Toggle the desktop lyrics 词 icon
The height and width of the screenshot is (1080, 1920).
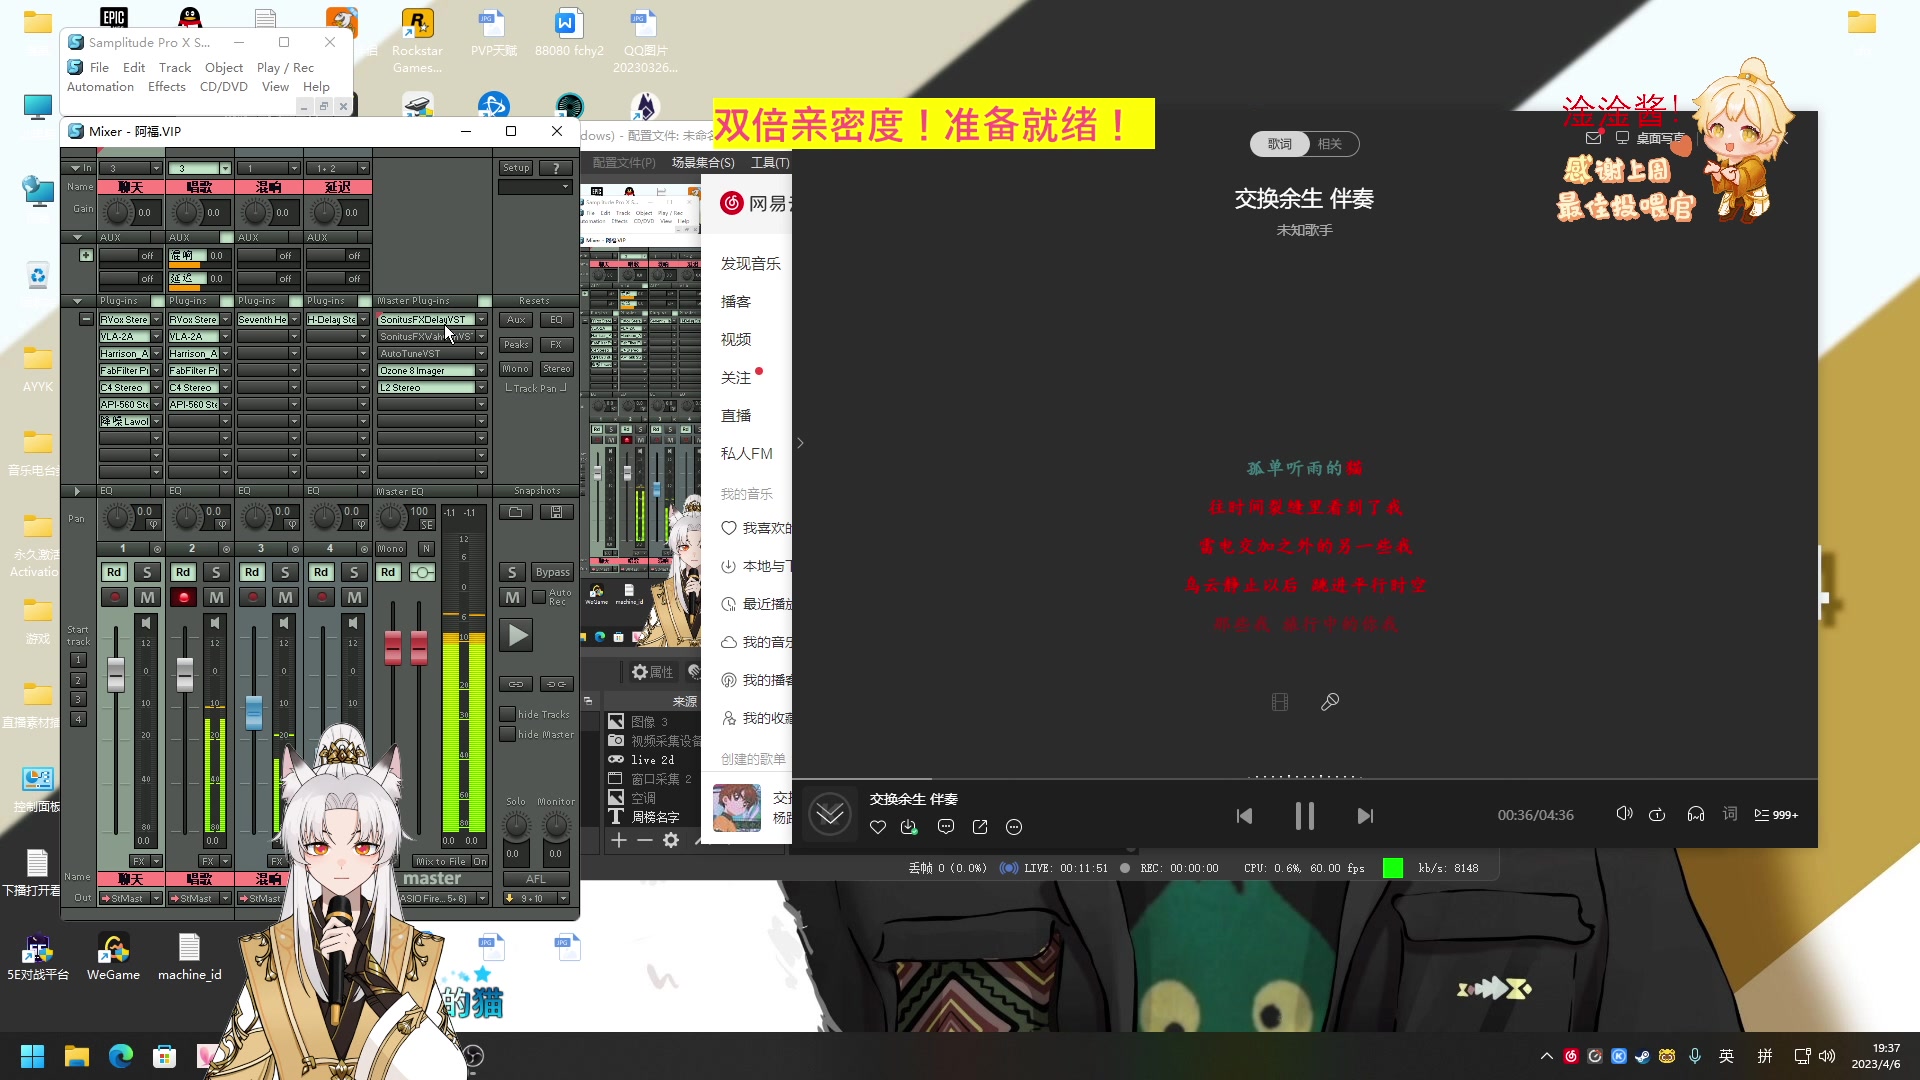(1730, 814)
